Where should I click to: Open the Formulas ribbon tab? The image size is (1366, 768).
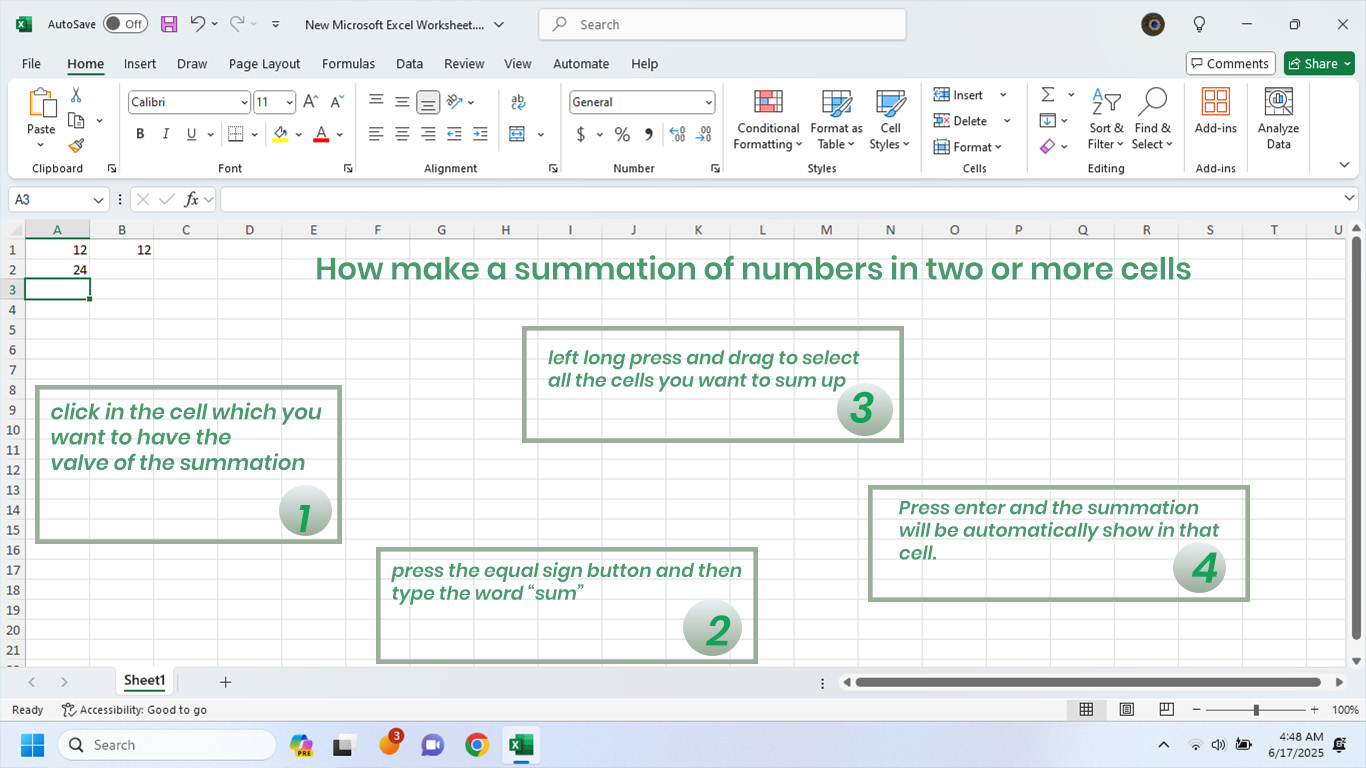348,64
